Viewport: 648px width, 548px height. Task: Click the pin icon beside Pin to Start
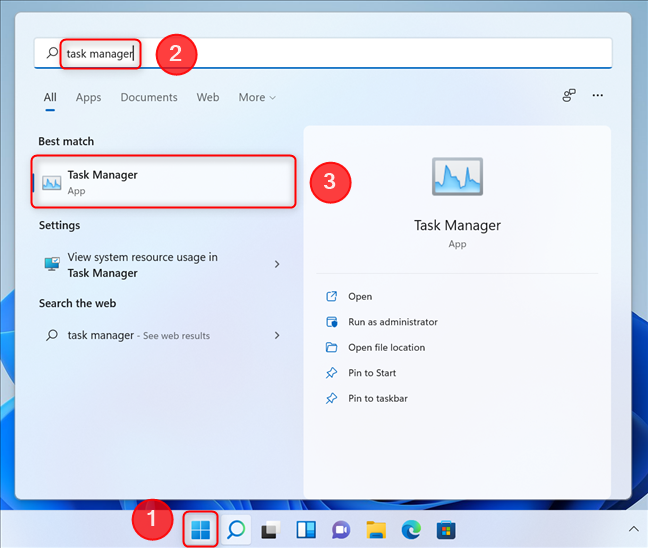(x=331, y=373)
